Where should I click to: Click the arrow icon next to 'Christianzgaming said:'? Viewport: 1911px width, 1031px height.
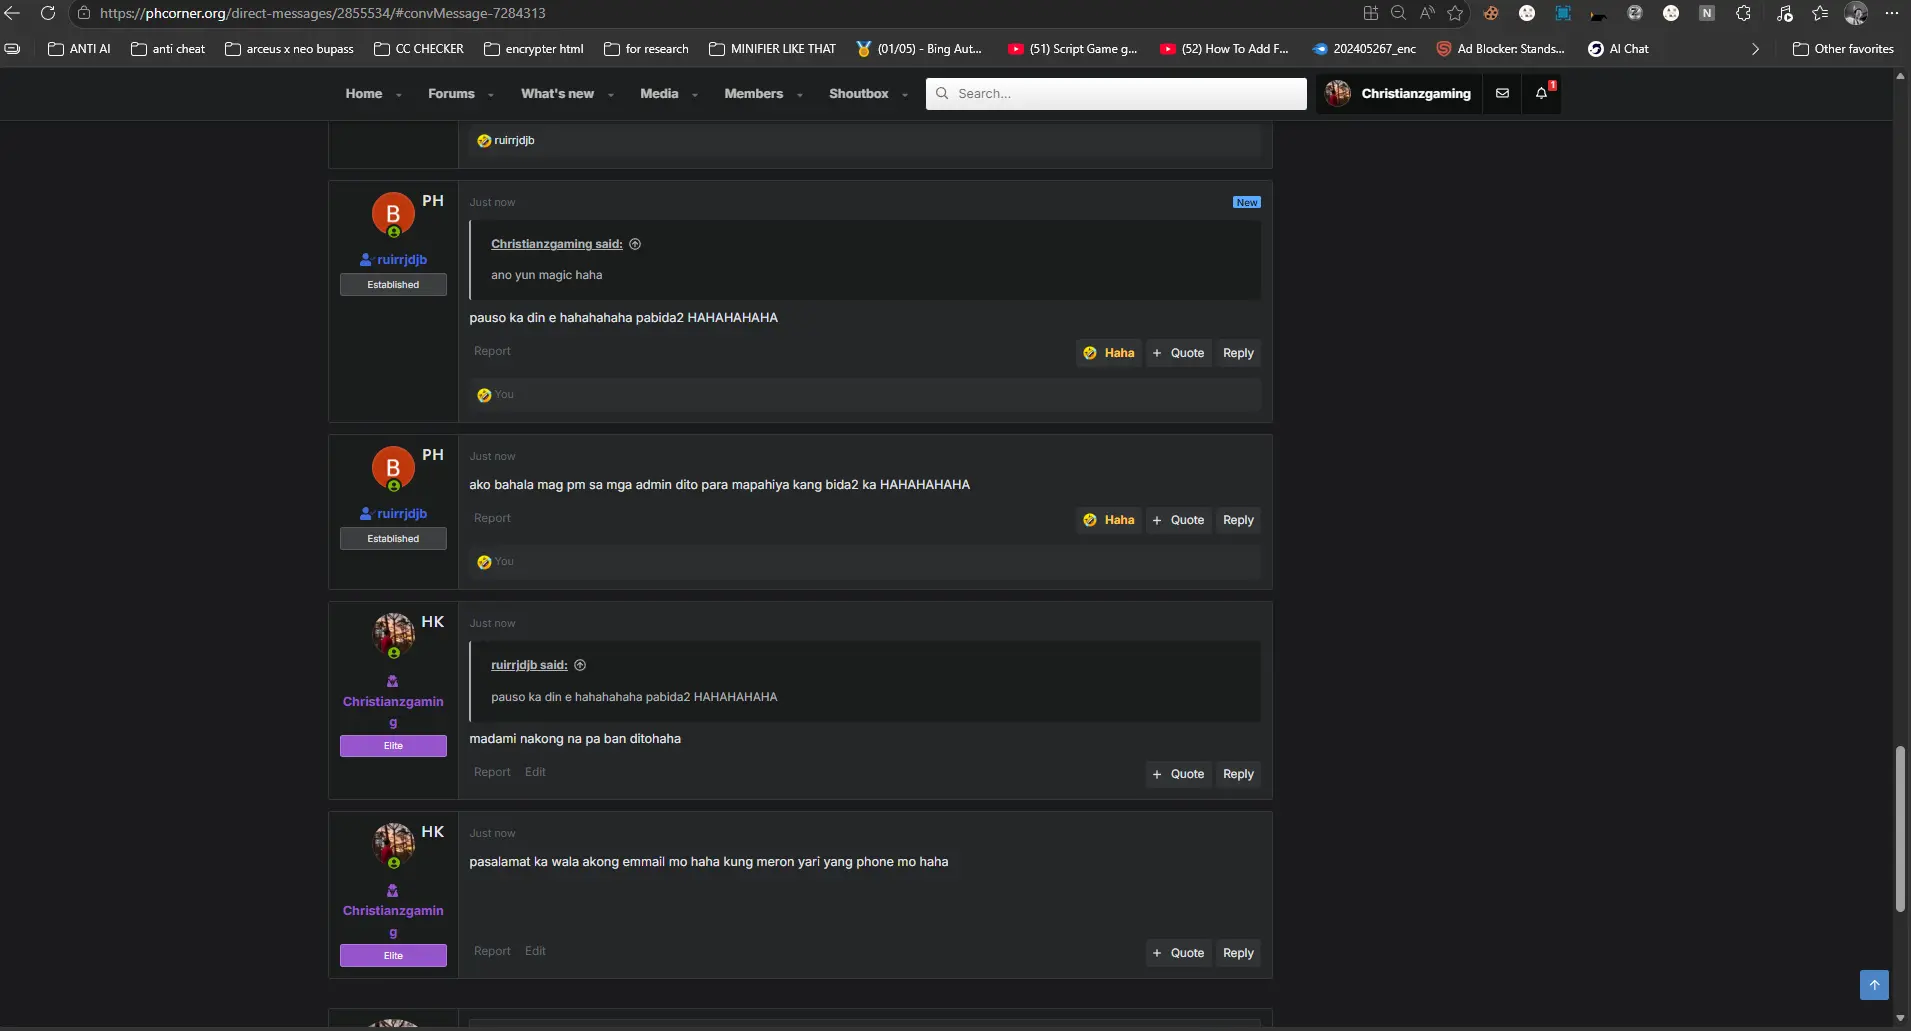point(635,244)
